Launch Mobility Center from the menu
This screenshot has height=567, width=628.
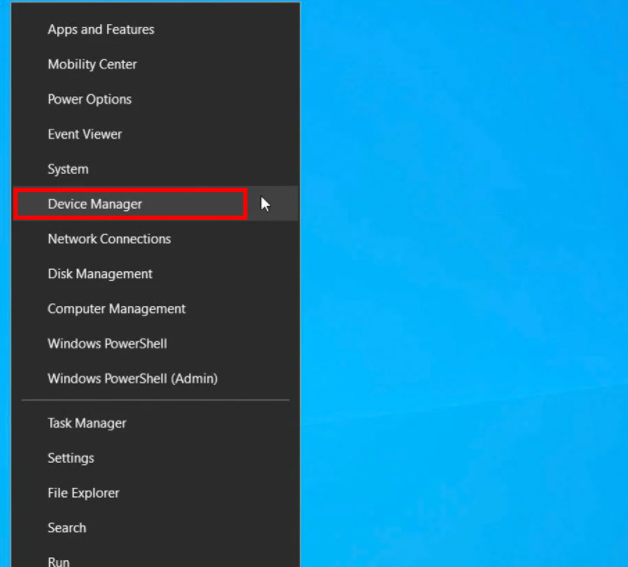click(92, 65)
